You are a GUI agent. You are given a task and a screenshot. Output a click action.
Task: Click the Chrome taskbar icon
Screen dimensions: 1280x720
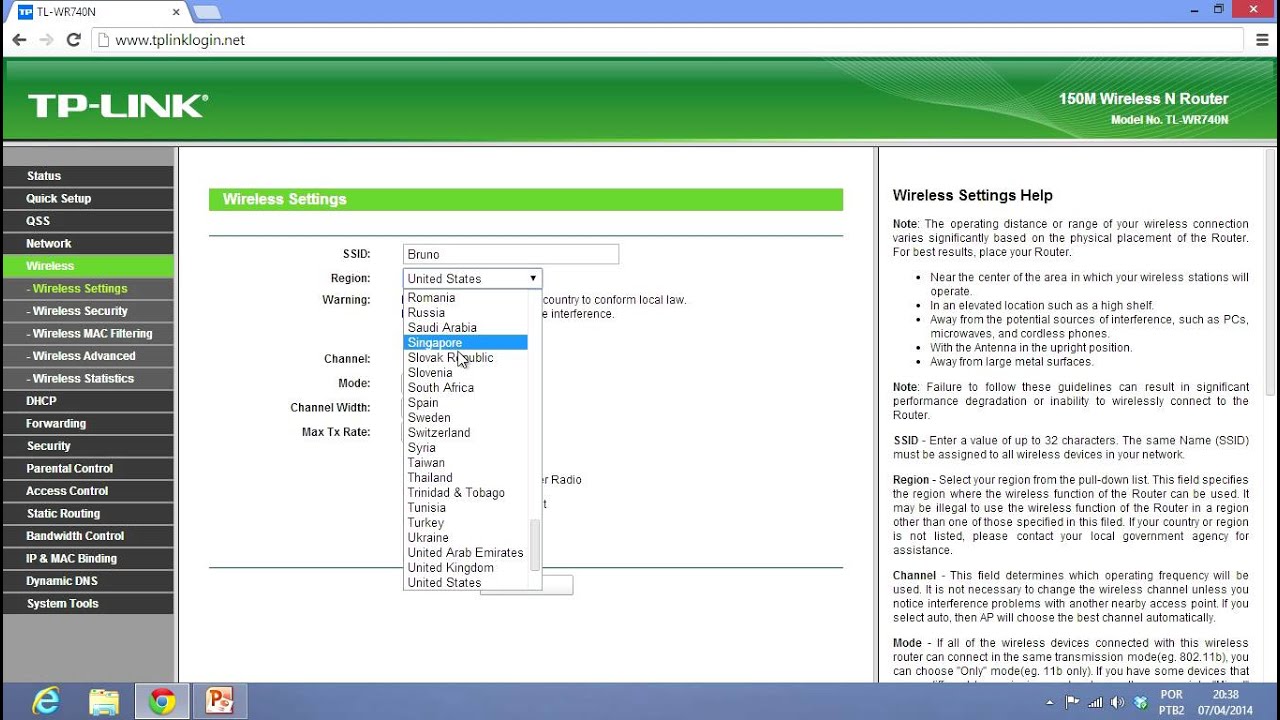pyautogui.click(x=162, y=701)
